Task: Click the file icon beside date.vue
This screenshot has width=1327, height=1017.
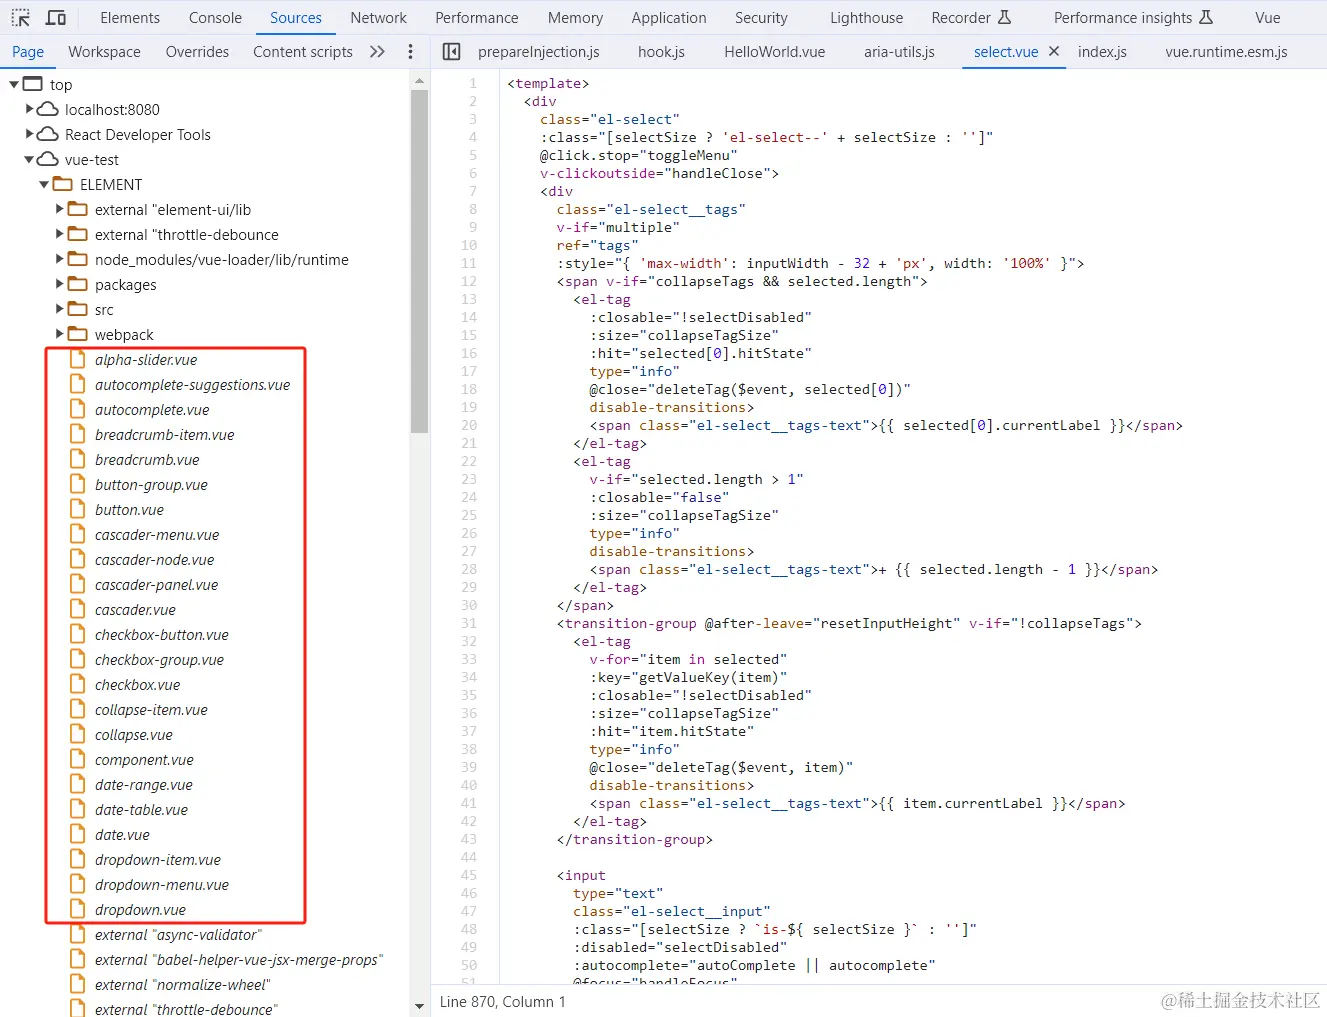Action: [x=78, y=834]
